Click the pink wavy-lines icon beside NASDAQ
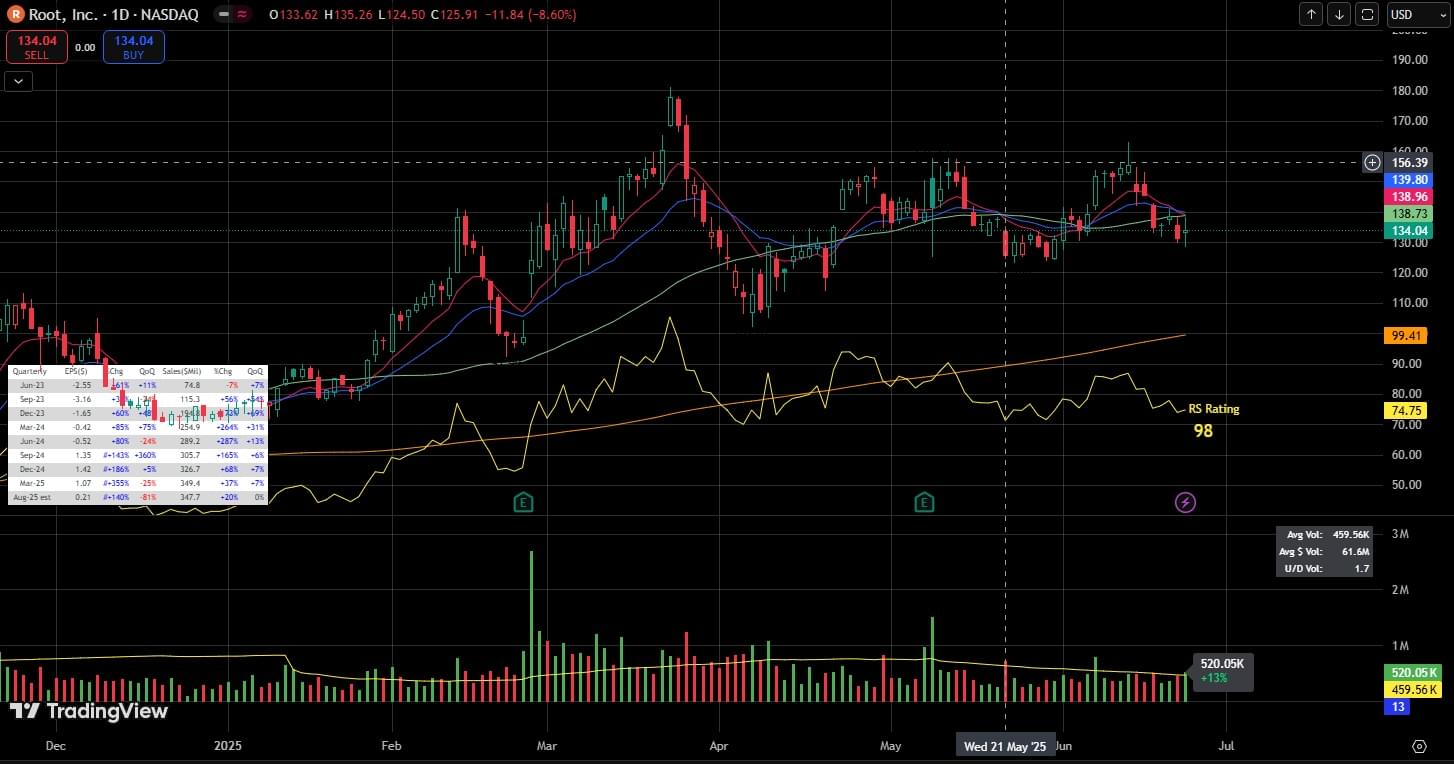This screenshot has height=764, width=1454. coord(243,15)
